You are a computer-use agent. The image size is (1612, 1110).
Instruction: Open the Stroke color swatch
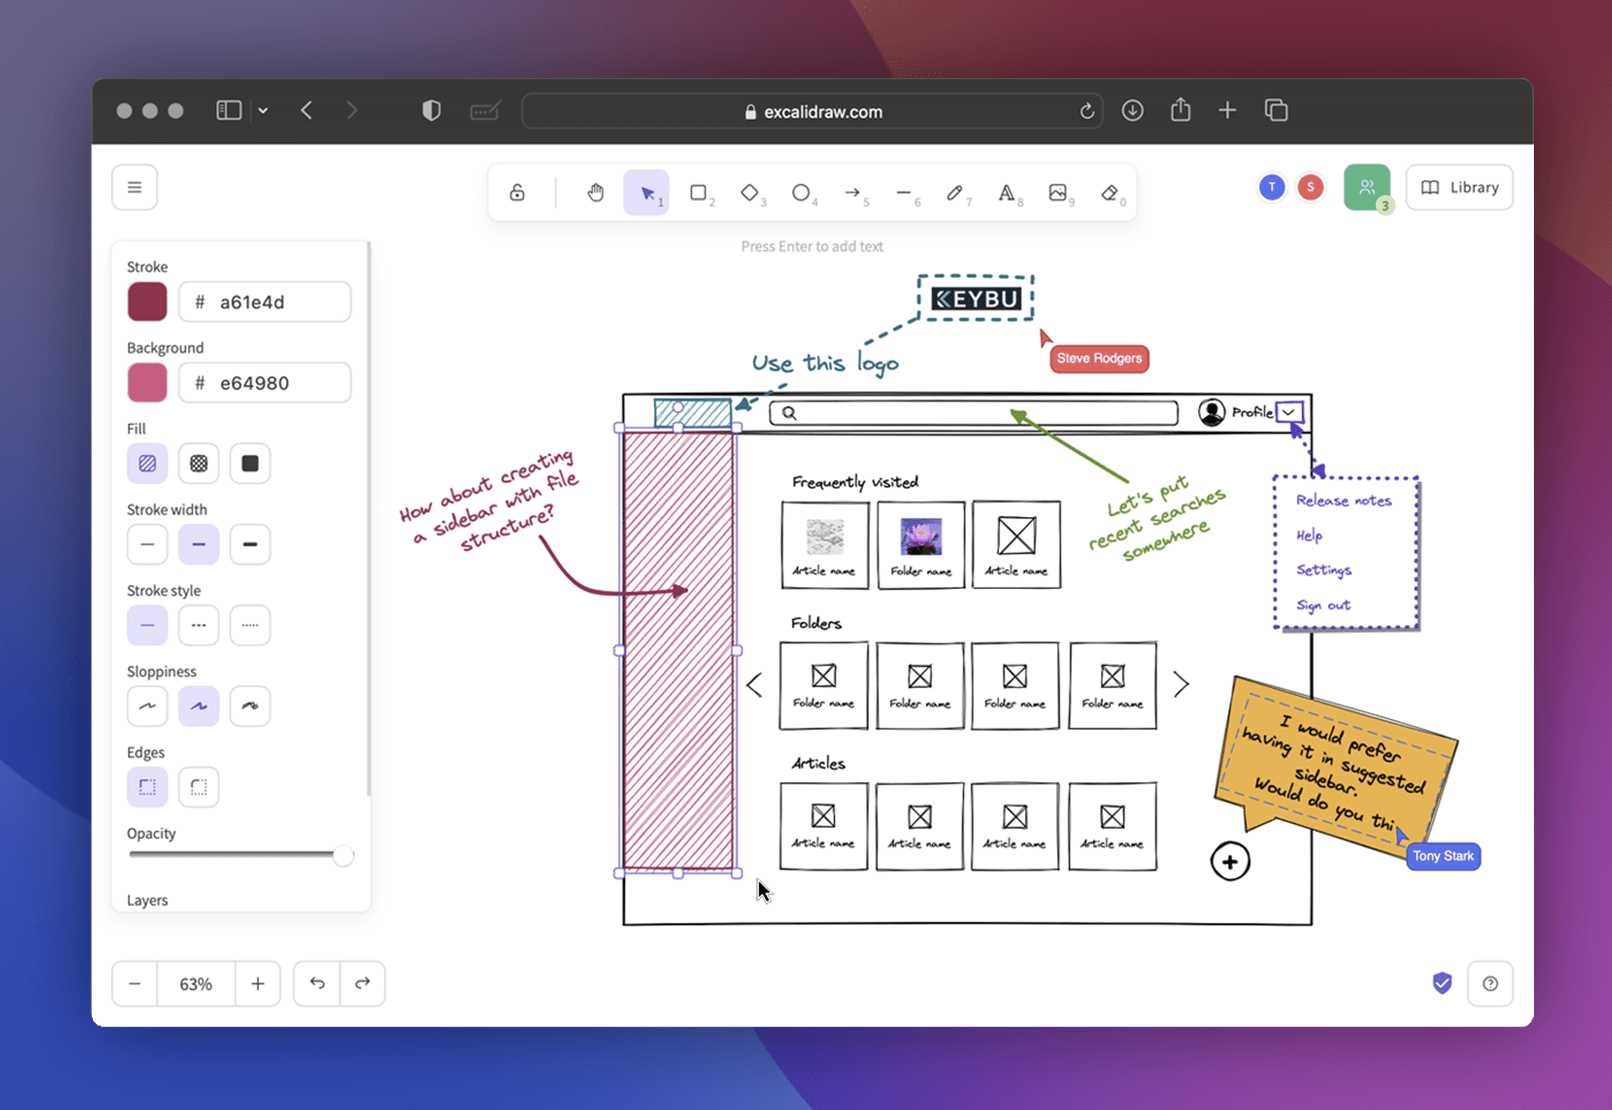147,302
